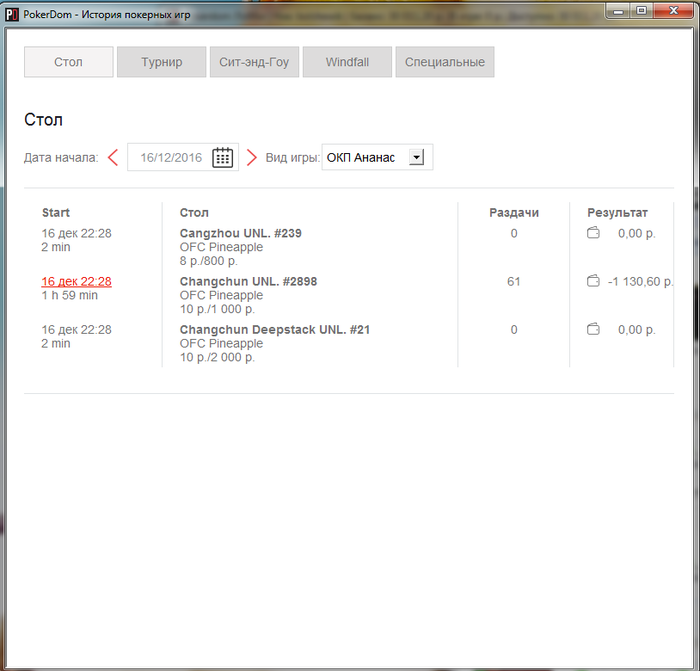The height and width of the screenshot is (671, 700).
Task: Open the Windfall tab
Action: (x=347, y=62)
